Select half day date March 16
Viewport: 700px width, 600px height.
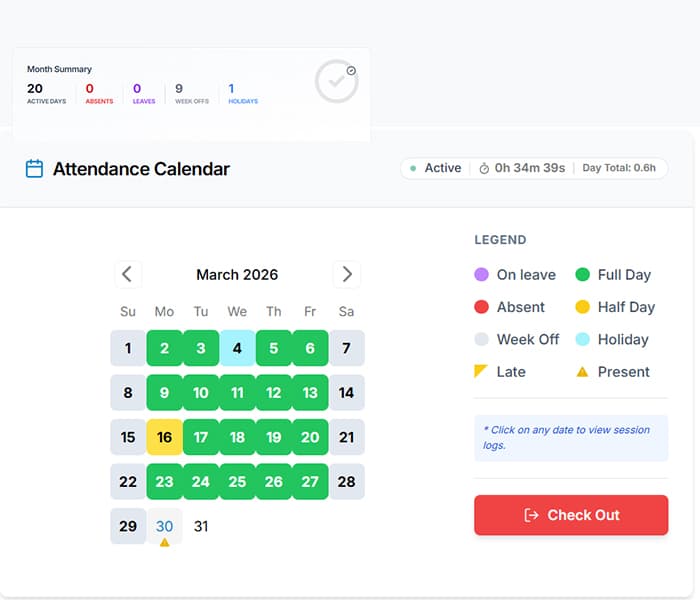[x=164, y=437]
